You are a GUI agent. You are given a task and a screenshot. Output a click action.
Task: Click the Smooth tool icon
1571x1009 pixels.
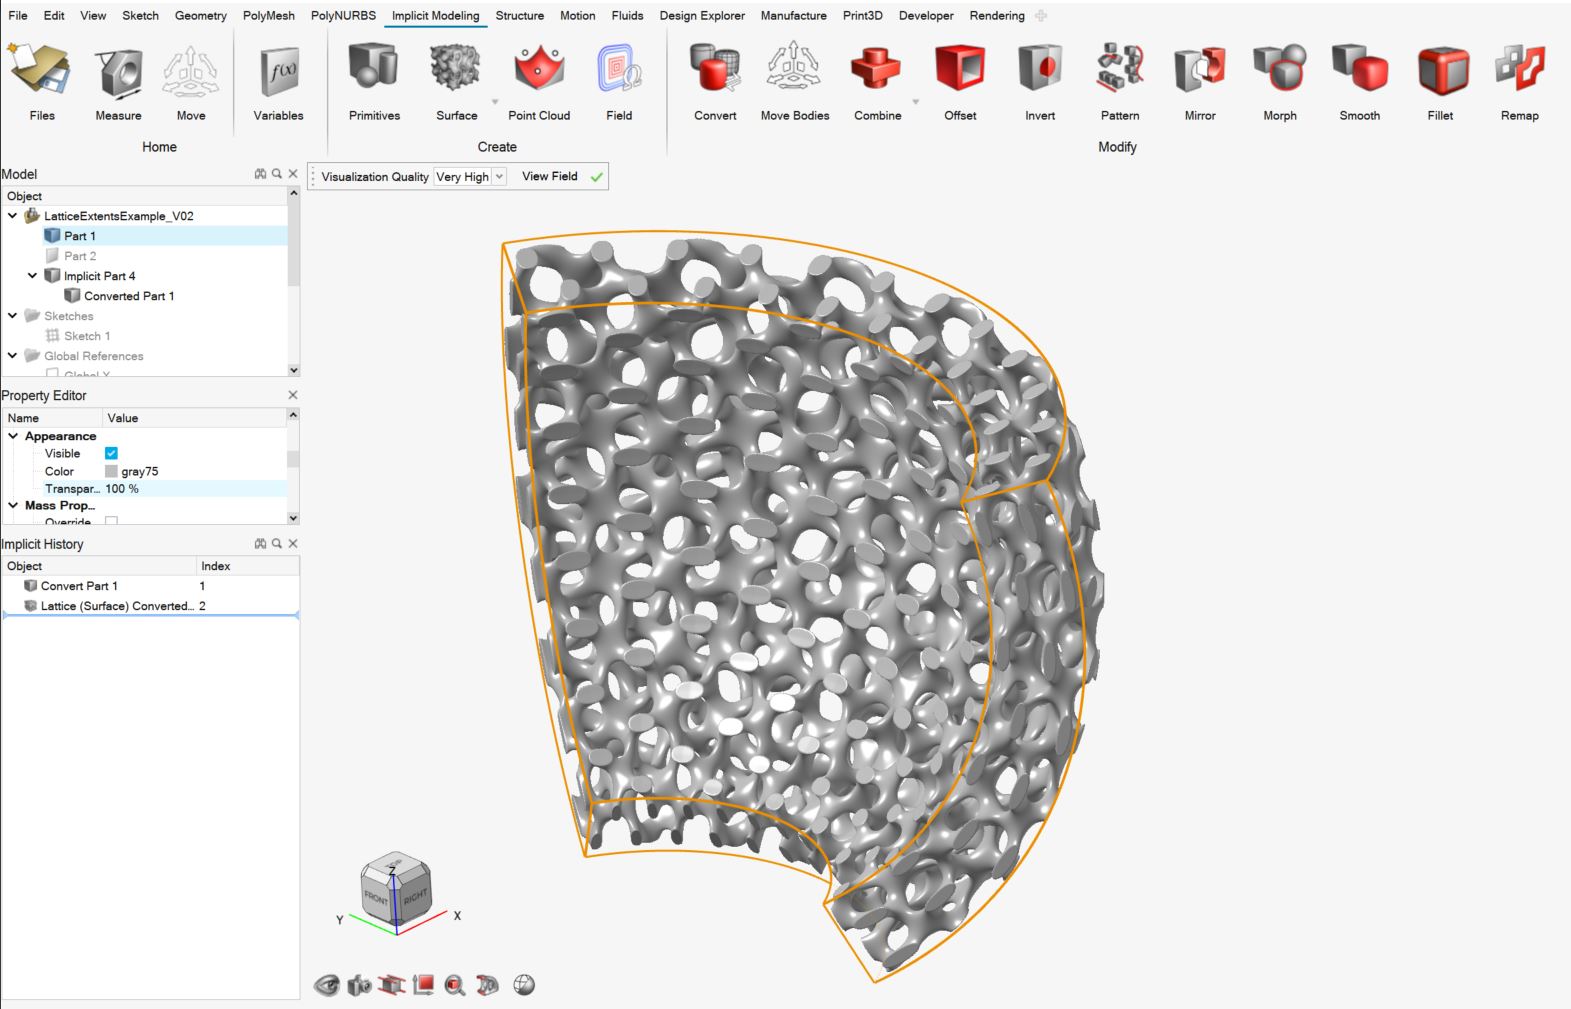point(1359,68)
